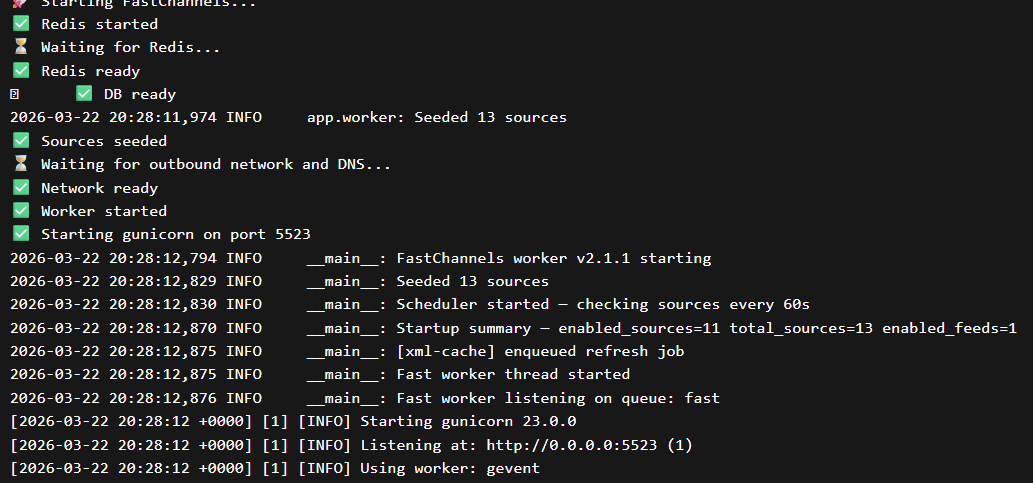Click the hourglass icon before outbound network wait
1033x483 pixels.
pos(20,164)
